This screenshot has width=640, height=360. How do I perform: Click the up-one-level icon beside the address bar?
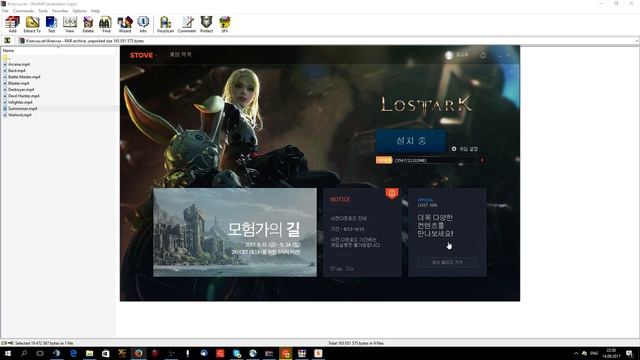point(7,40)
